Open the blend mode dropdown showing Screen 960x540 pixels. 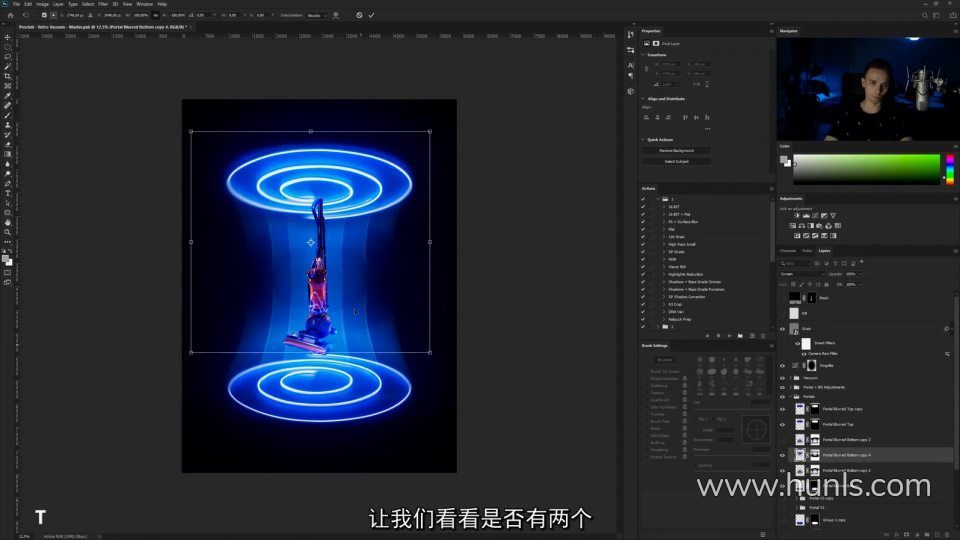click(801, 274)
